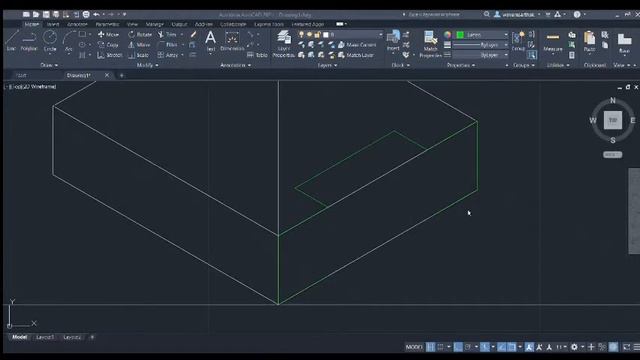
Task: Toggle the drawing grid display
Action: click(x=430, y=347)
